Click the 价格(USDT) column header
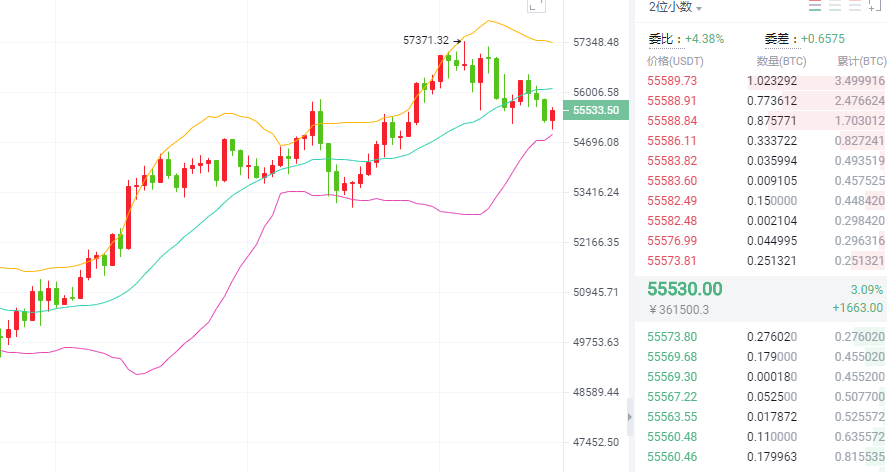Viewport: 887px width, 472px height. click(x=676, y=61)
